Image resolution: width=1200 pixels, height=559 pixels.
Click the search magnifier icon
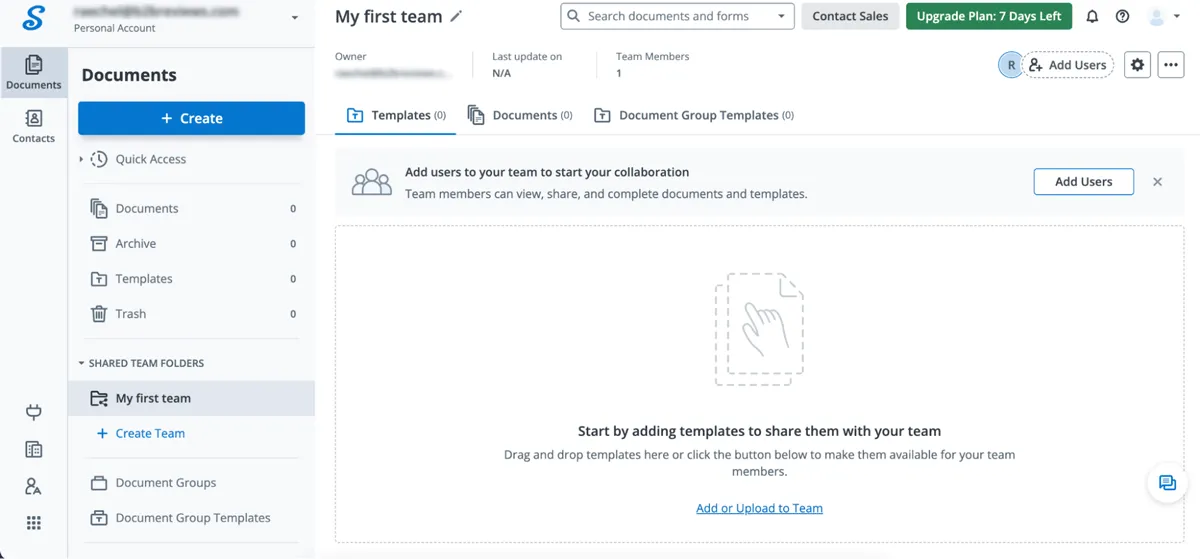(x=574, y=16)
